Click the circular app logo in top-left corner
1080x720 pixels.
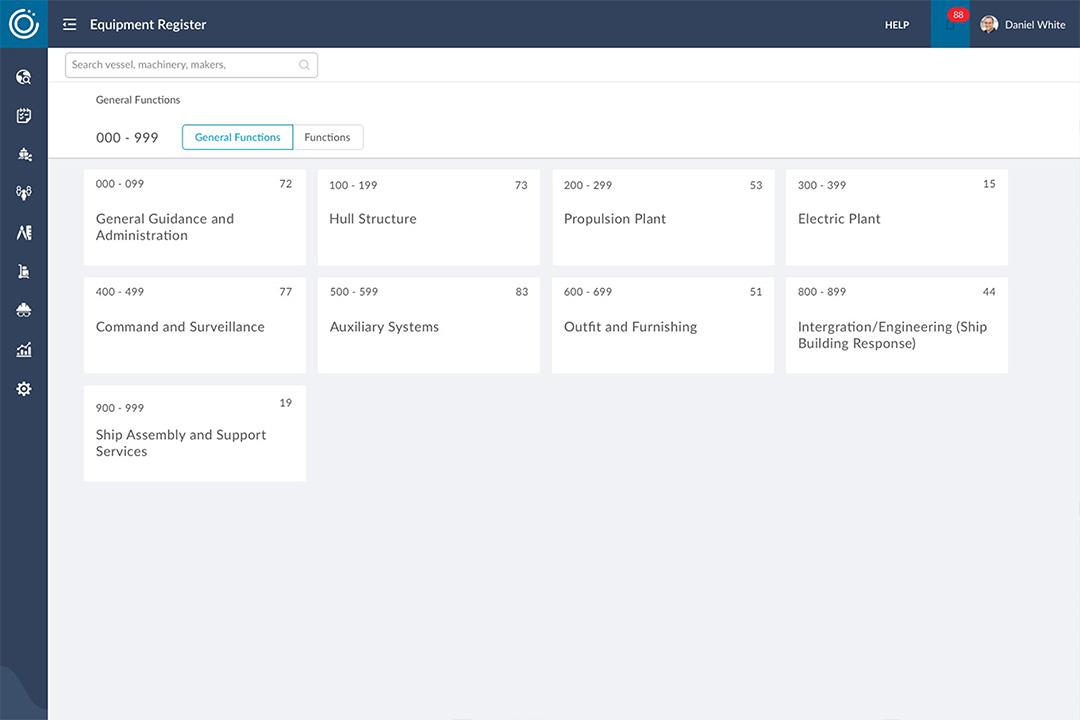(23, 24)
